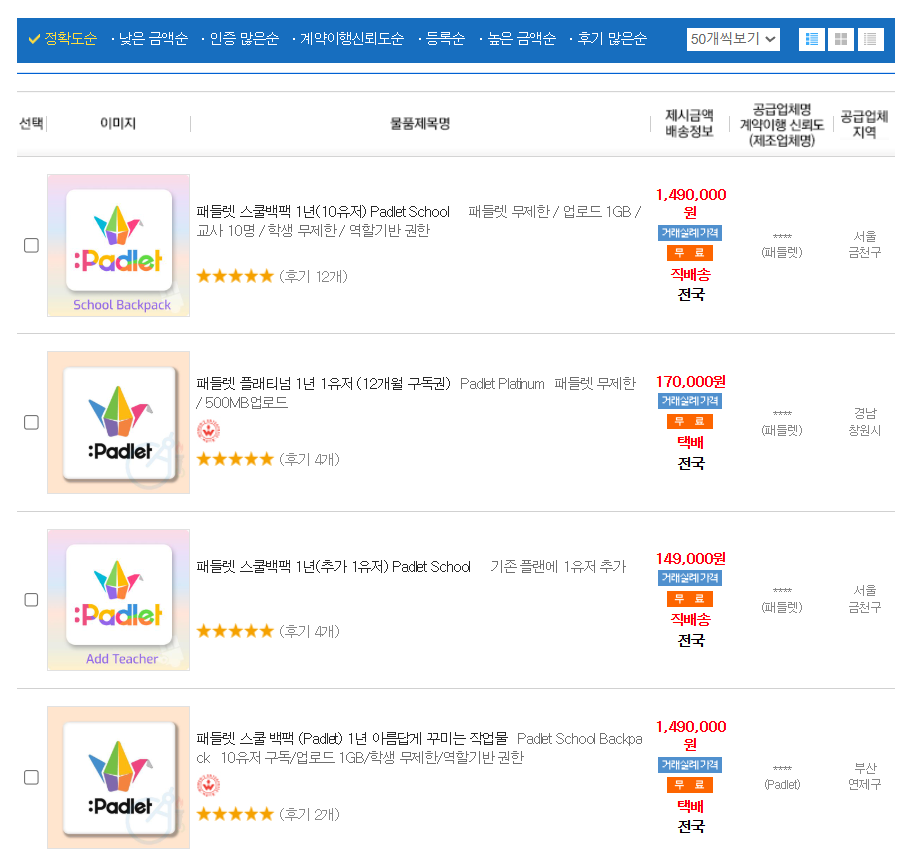The image size is (913, 862).
Task: Select checkbox for 스쿨백팩 1년(10유저) item
Action: click(31, 245)
